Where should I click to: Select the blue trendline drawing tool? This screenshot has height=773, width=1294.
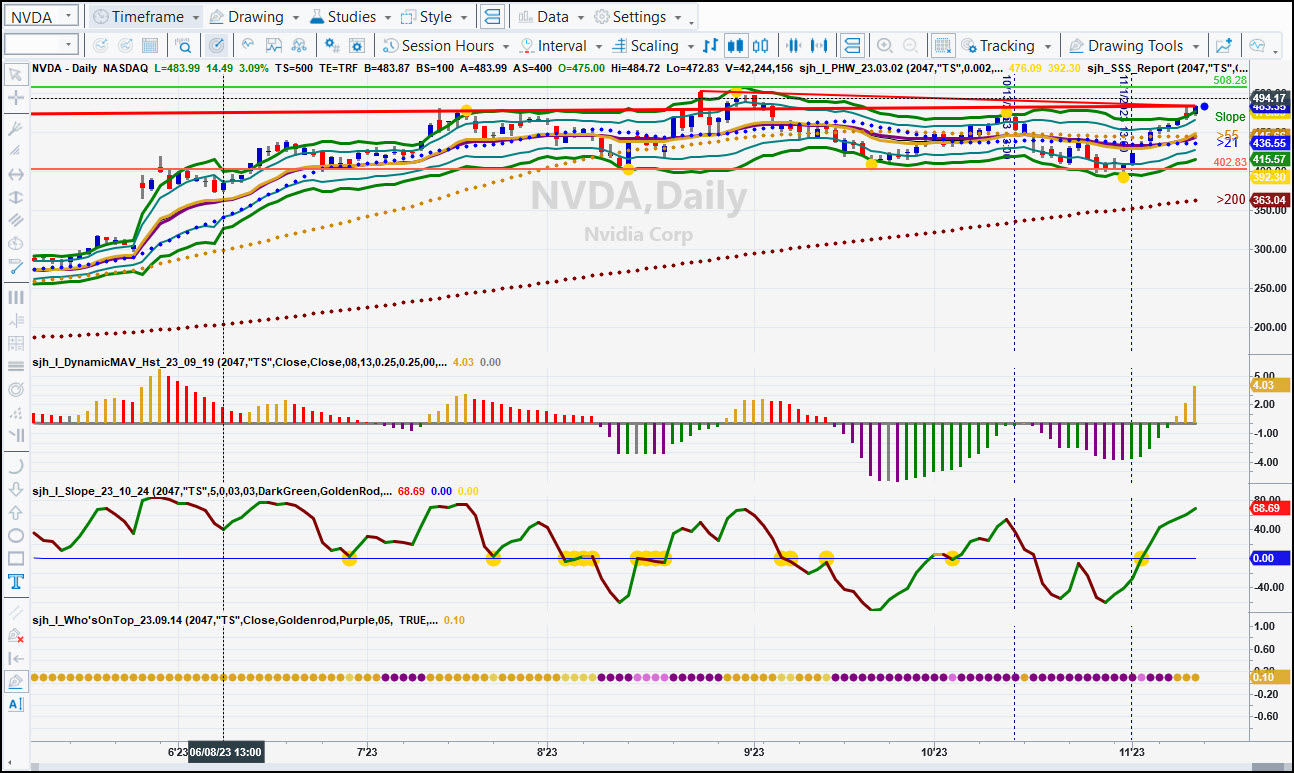15,266
